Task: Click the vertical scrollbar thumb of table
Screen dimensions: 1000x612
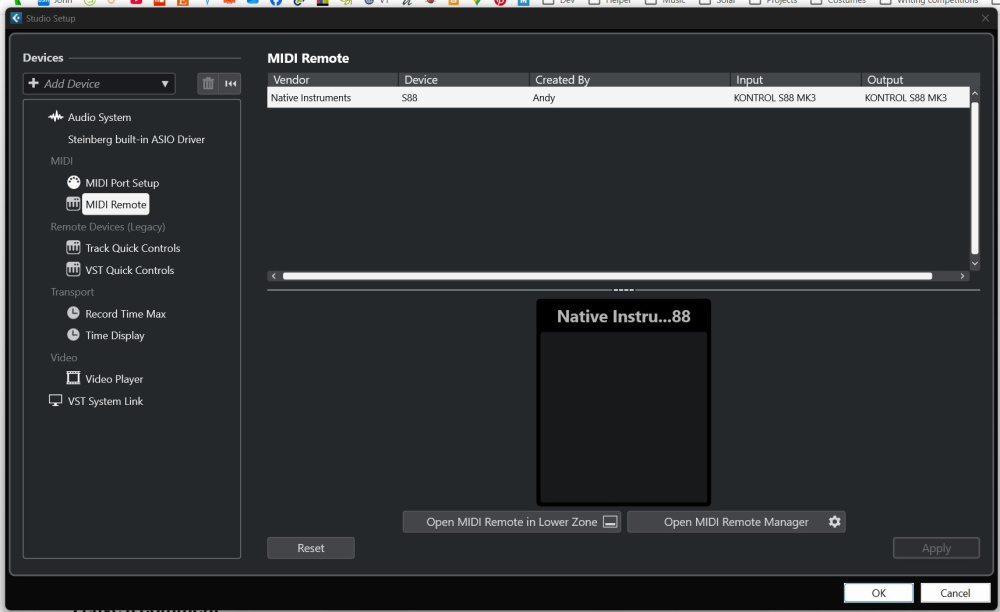Action: (x=974, y=178)
